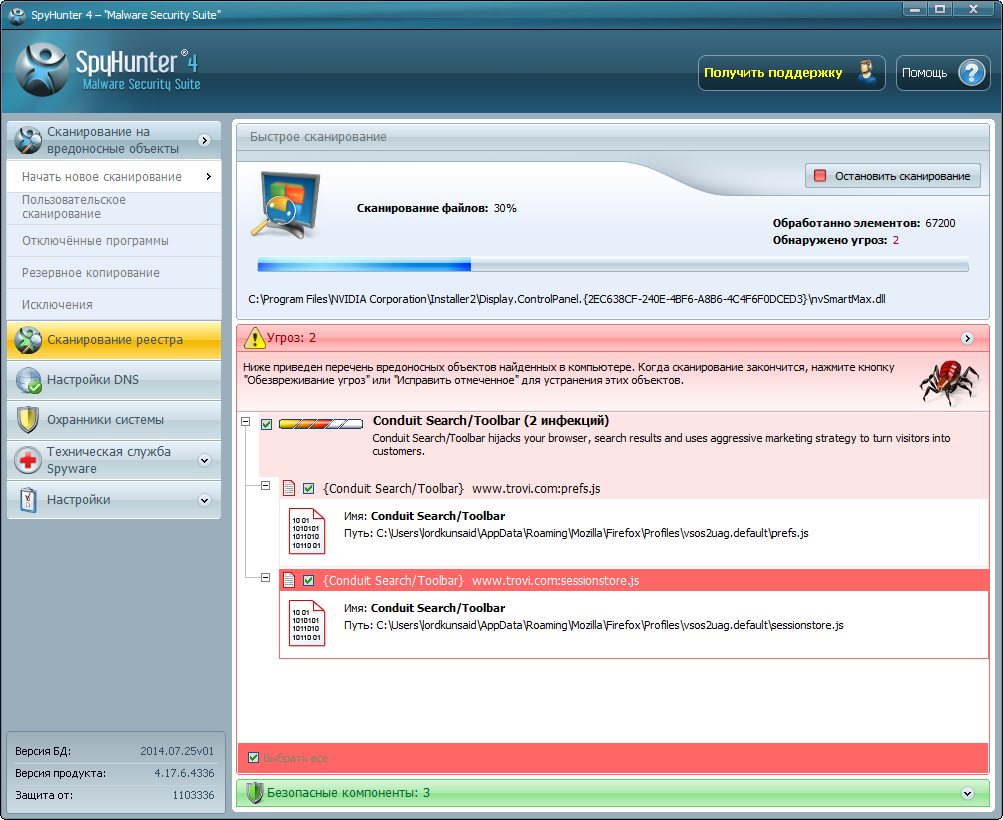The height and width of the screenshot is (820, 1003).
Task: Open 'Резервное копирование' menu item
Action: click(x=114, y=272)
